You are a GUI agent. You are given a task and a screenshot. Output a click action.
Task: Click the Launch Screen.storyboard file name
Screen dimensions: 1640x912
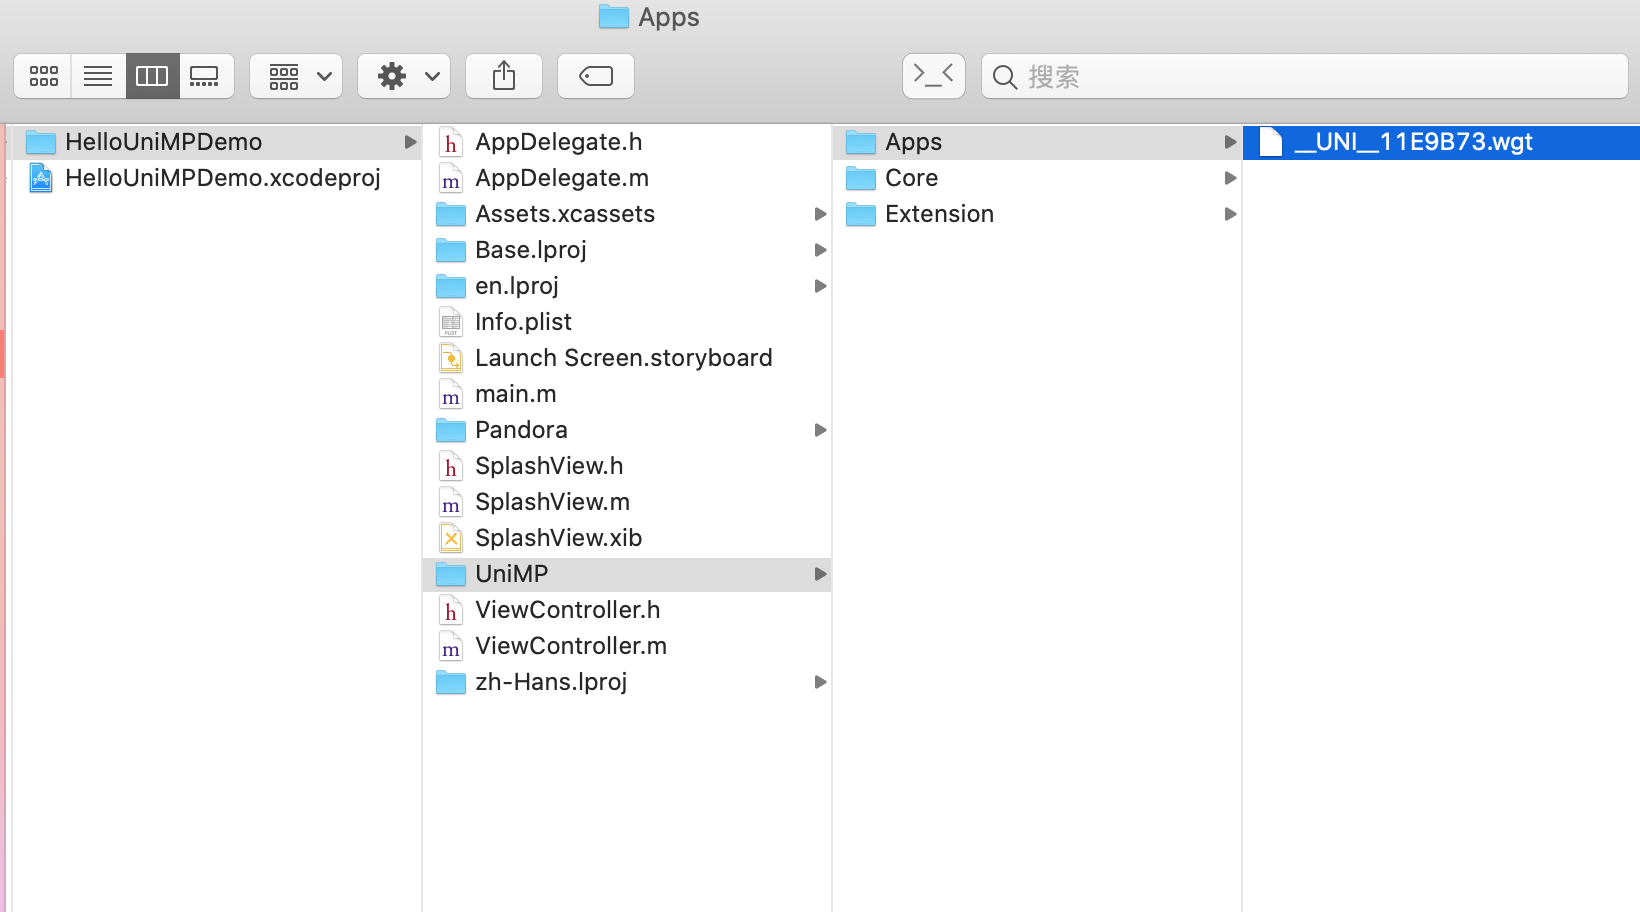coord(624,358)
